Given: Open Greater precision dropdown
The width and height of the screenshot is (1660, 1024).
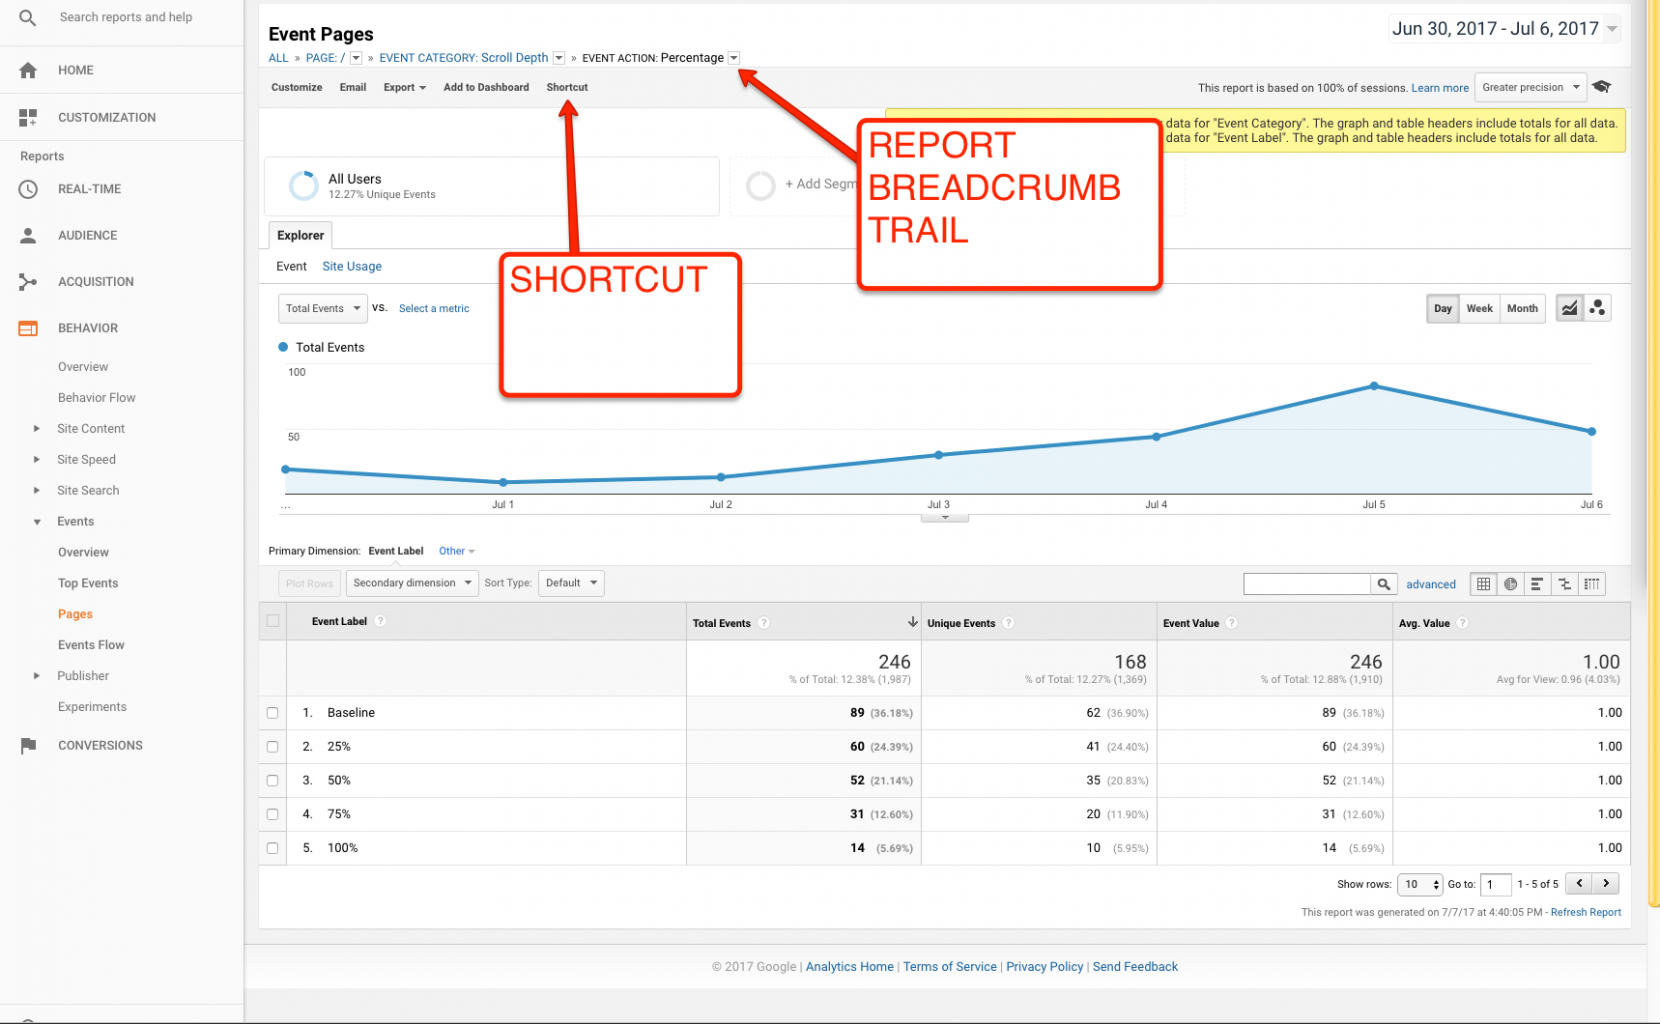Looking at the screenshot, I should [x=1530, y=87].
